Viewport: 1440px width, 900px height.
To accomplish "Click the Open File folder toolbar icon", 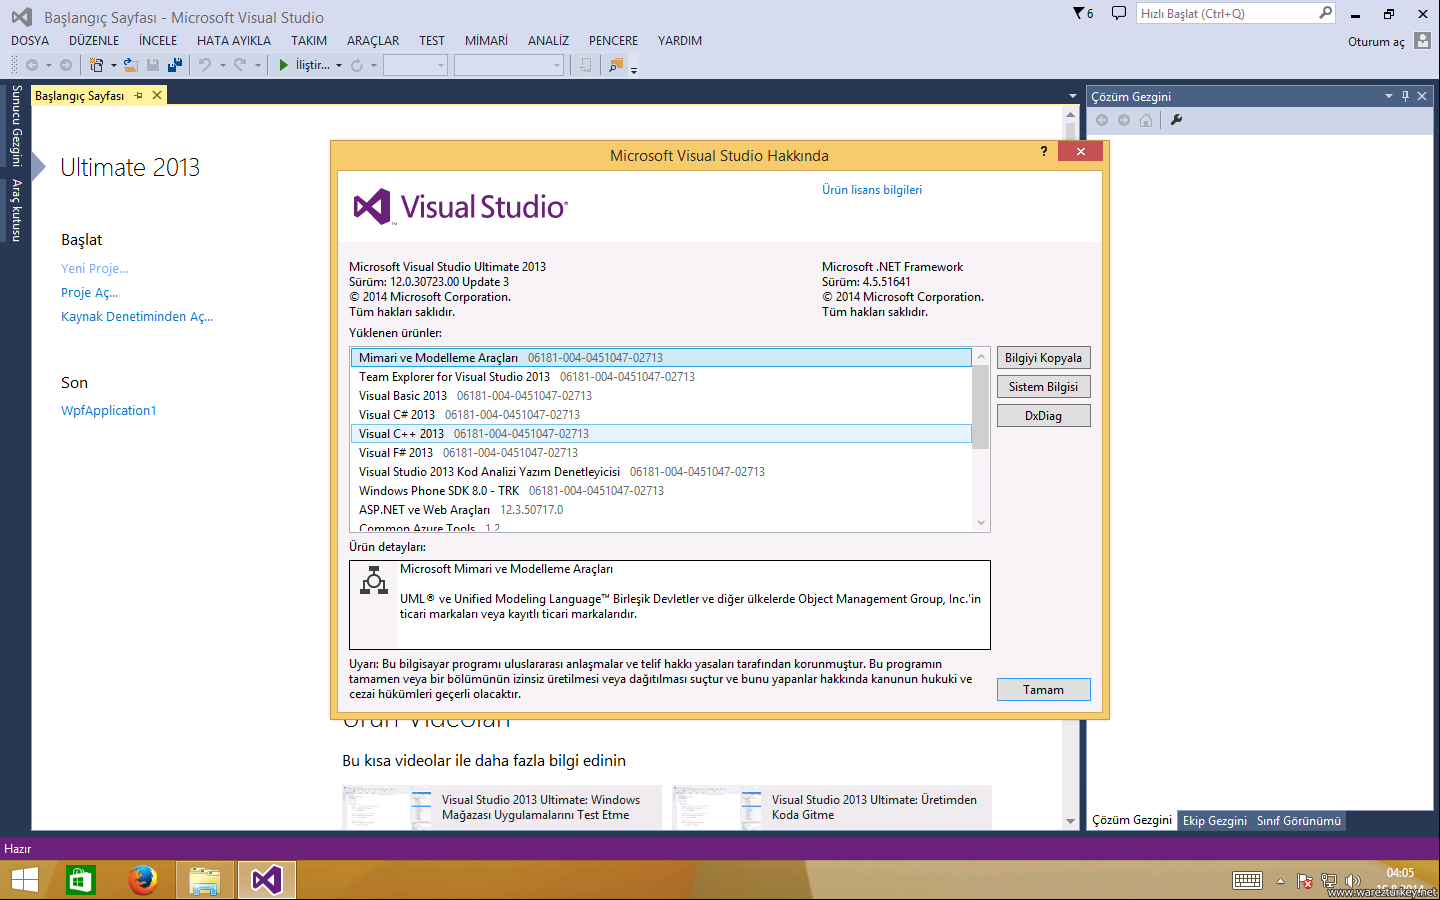I will pos(130,65).
